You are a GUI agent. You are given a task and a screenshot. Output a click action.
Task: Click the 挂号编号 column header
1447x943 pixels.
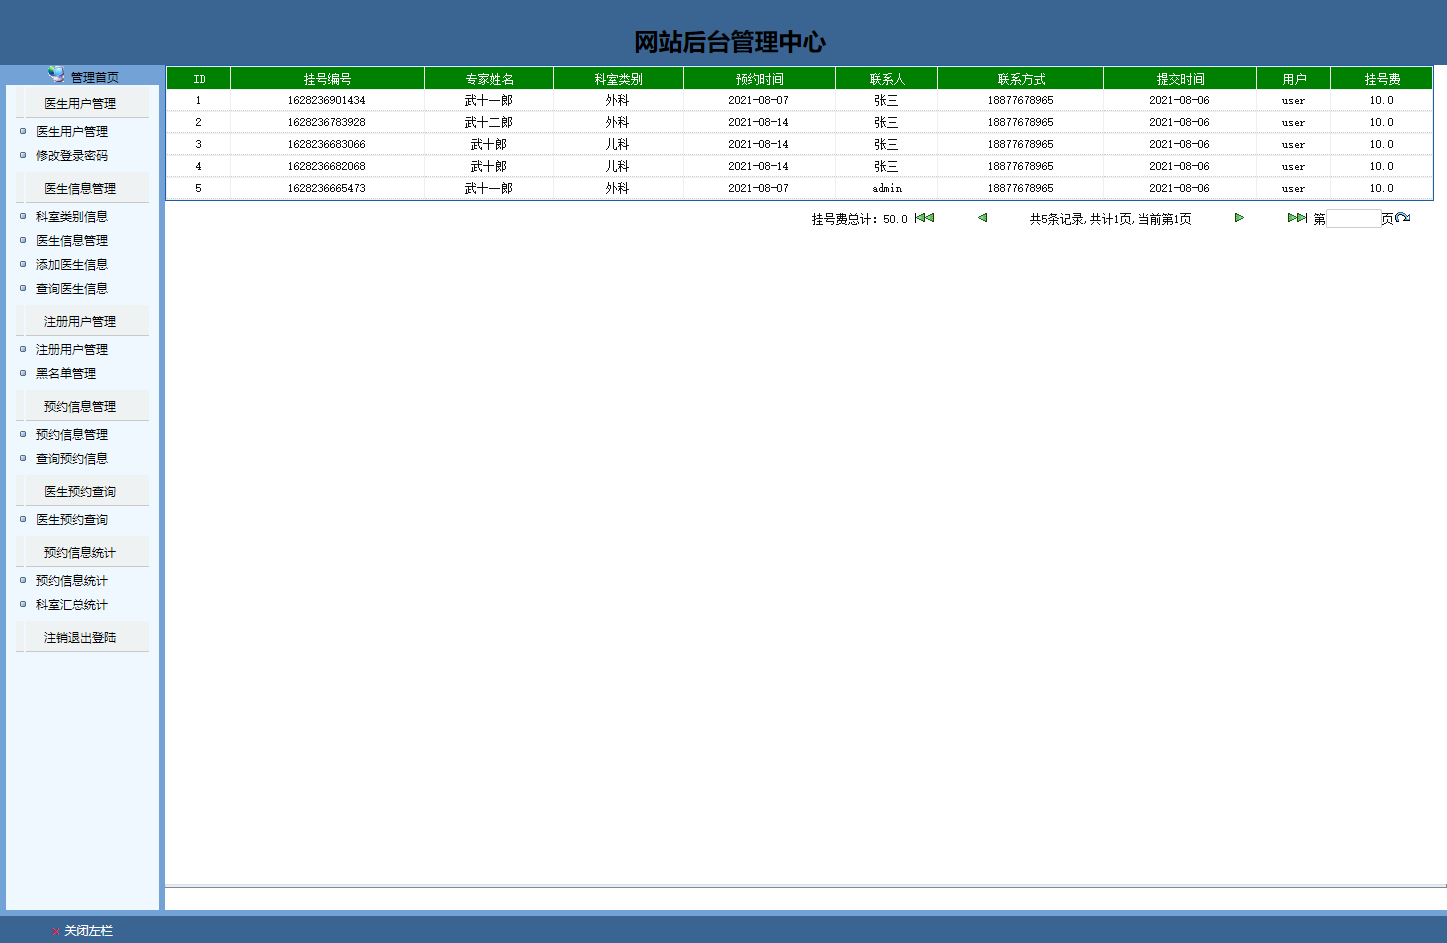(x=327, y=79)
